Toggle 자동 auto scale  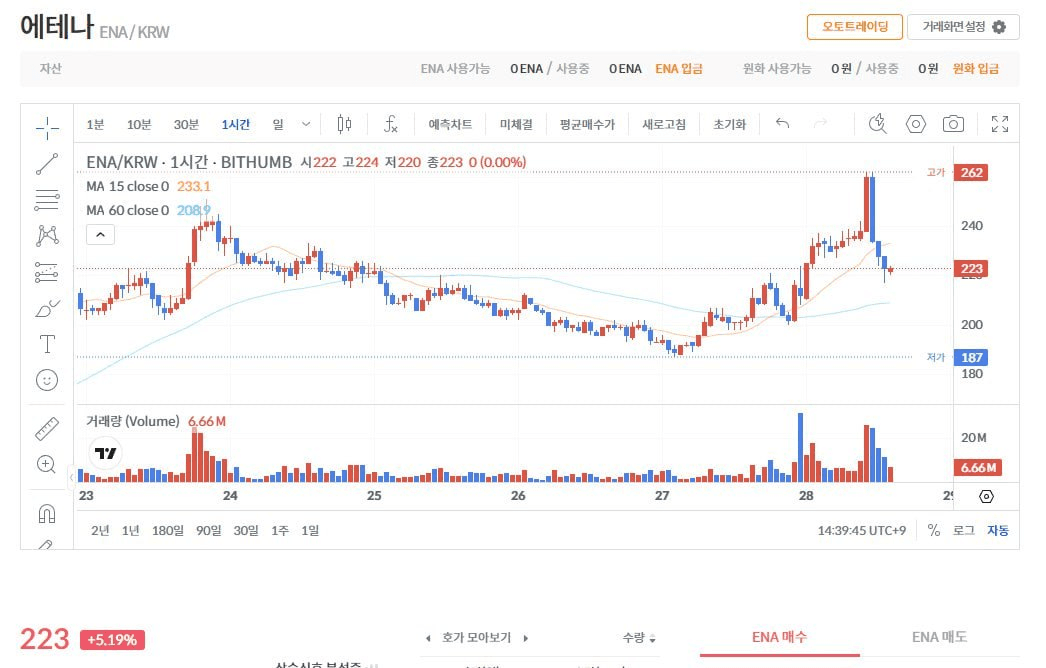(998, 531)
